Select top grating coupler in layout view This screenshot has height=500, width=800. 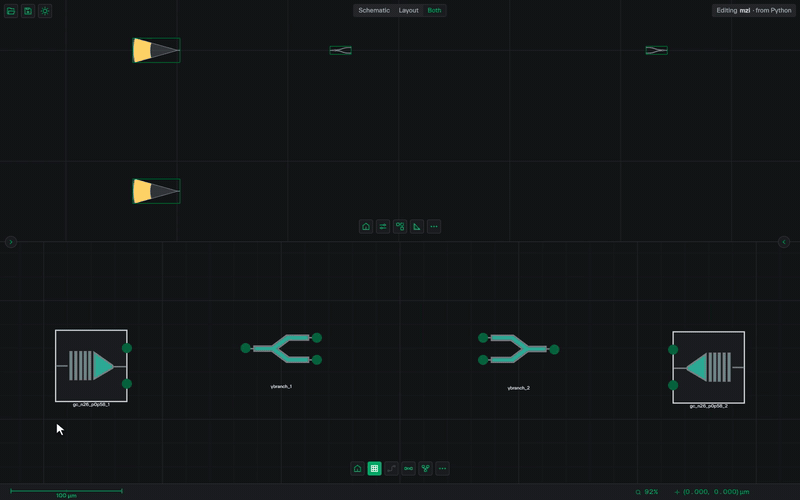coord(156,51)
